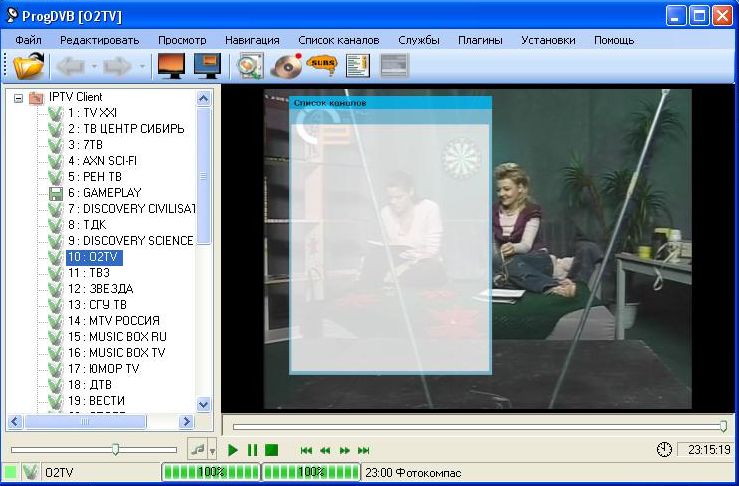739x486 pixels.
Task: Click the record disc icon
Action: [x=286, y=66]
